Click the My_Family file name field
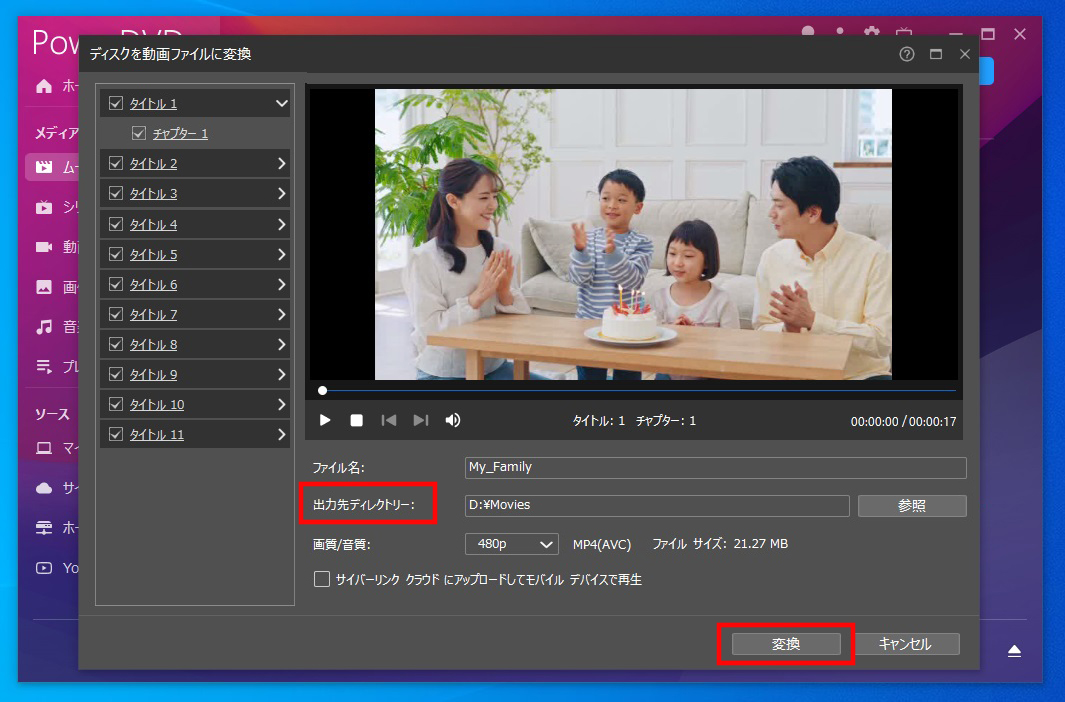This screenshot has height=702, width=1065. (x=714, y=467)
